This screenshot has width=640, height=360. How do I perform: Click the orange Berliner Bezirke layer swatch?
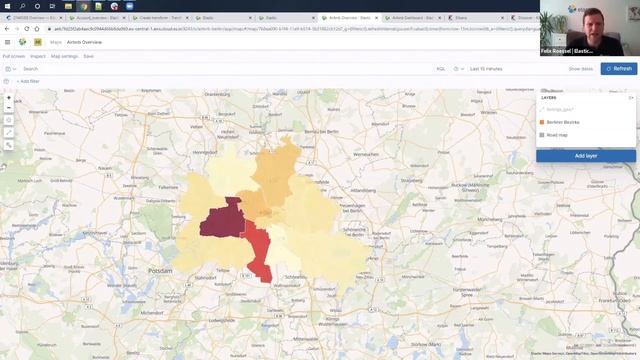point(542,122)
